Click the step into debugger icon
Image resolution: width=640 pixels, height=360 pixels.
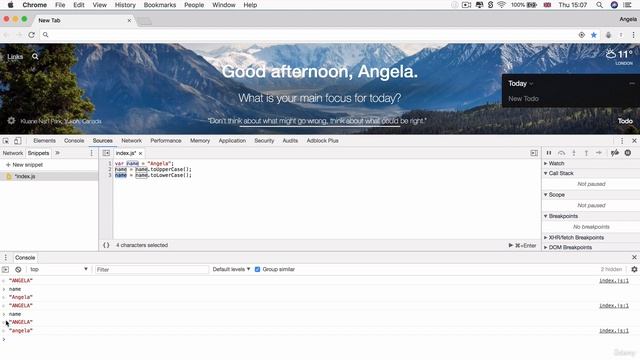[x=574, y=153]
